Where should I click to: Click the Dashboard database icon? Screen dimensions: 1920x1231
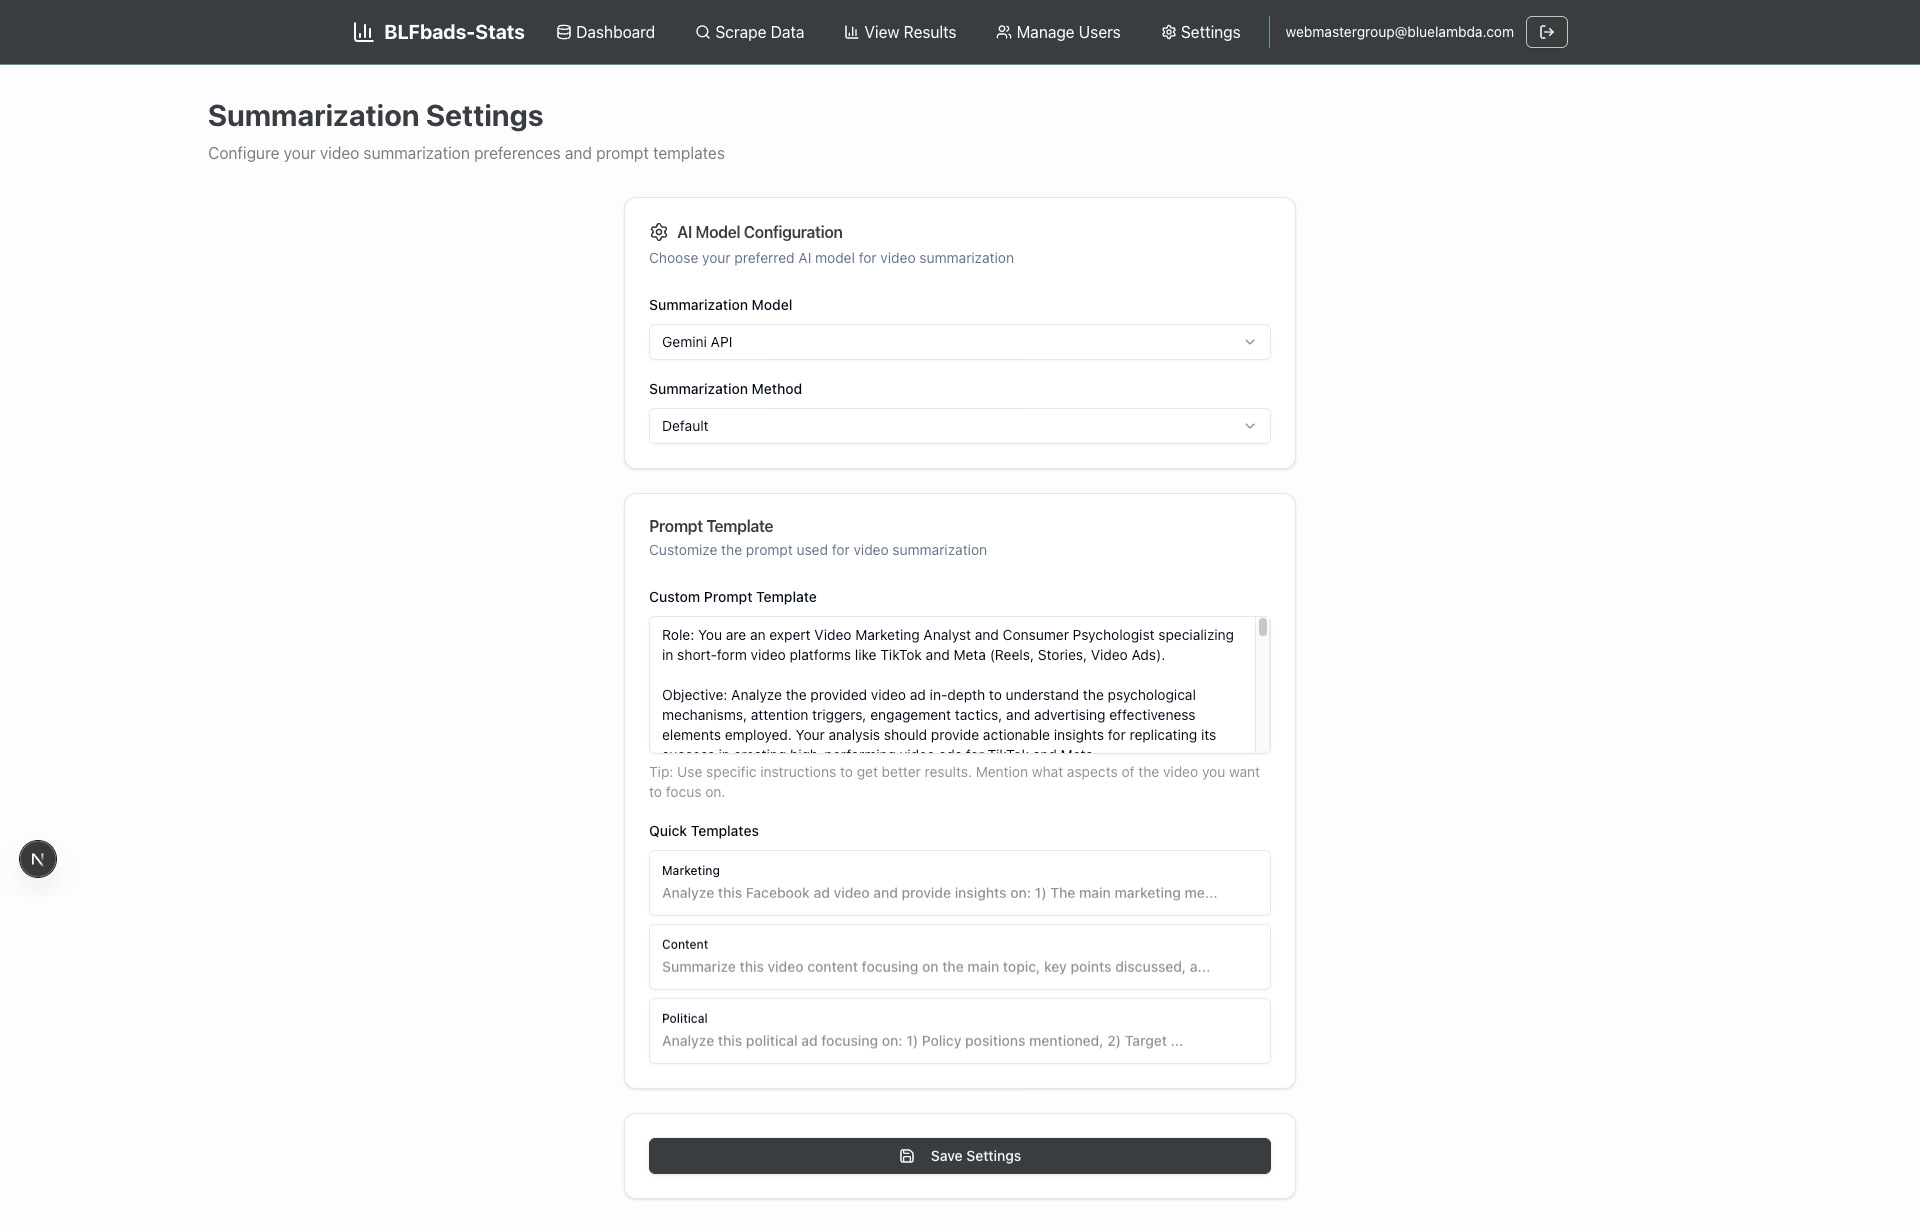[x=564, y=32]
